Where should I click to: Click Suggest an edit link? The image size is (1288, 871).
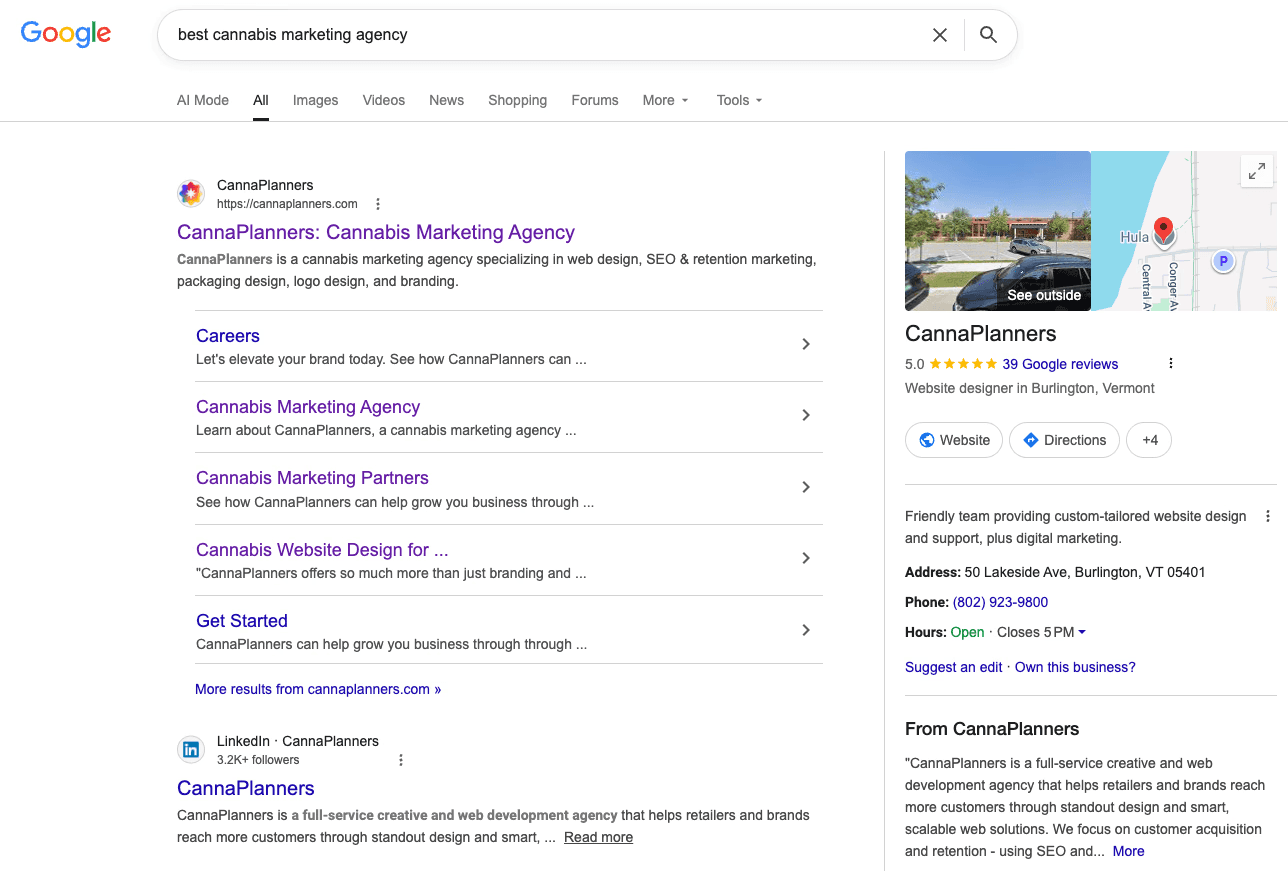(x=954, y=667)
